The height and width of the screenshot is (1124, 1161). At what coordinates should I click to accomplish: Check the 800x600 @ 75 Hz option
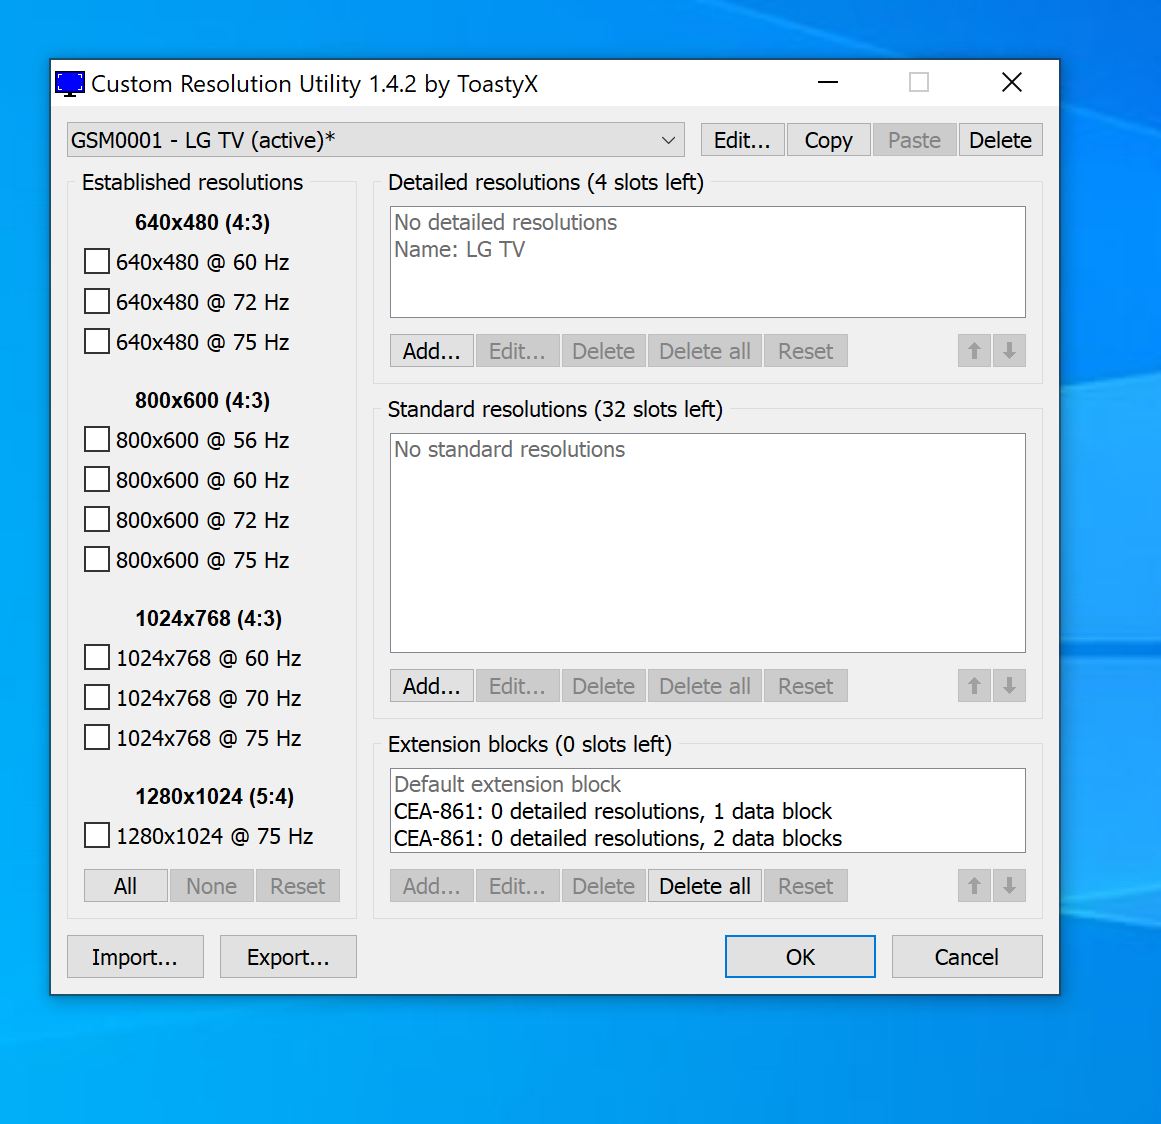click(97, 560)
